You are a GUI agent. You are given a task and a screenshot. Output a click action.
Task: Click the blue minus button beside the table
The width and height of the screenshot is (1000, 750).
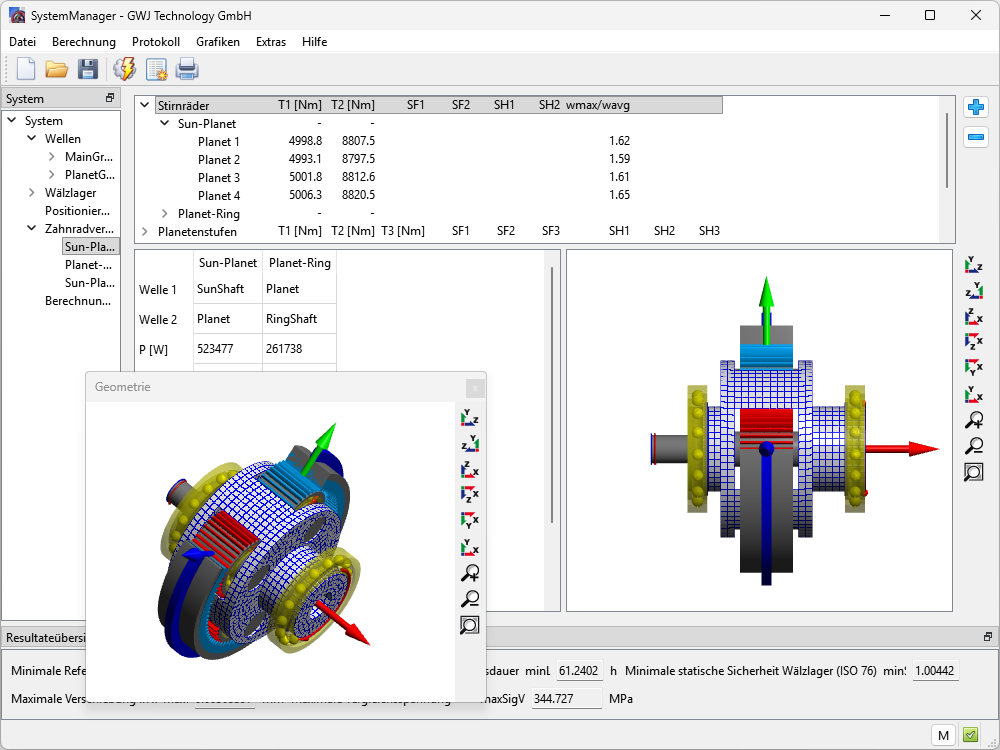975,137
